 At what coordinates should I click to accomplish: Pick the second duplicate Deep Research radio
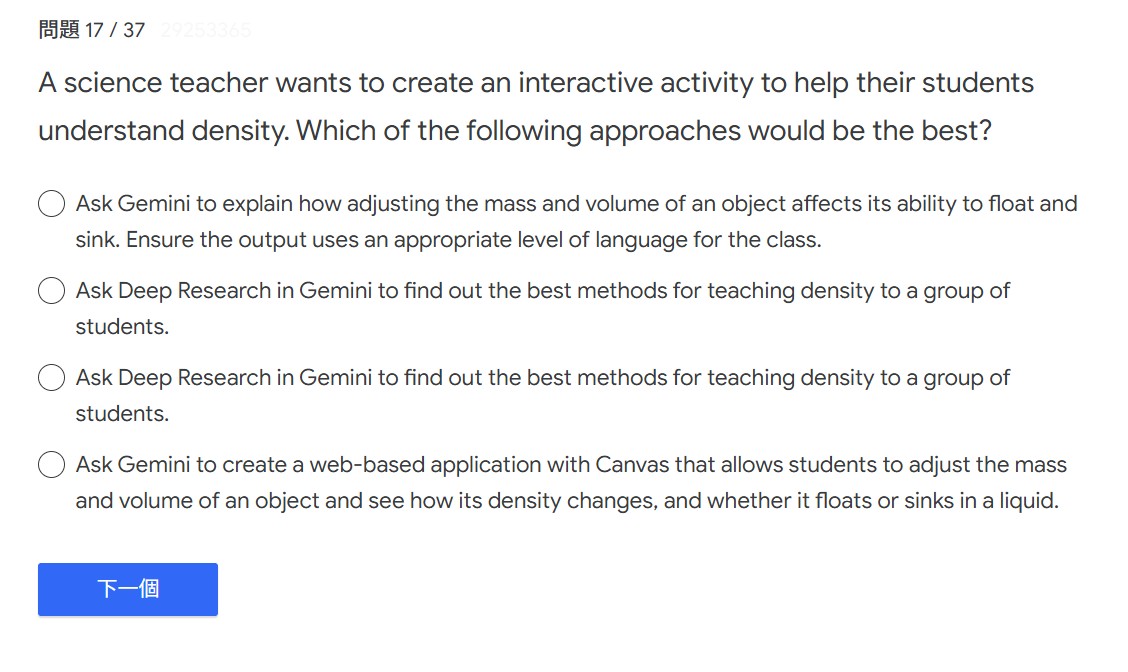point(51,378)
